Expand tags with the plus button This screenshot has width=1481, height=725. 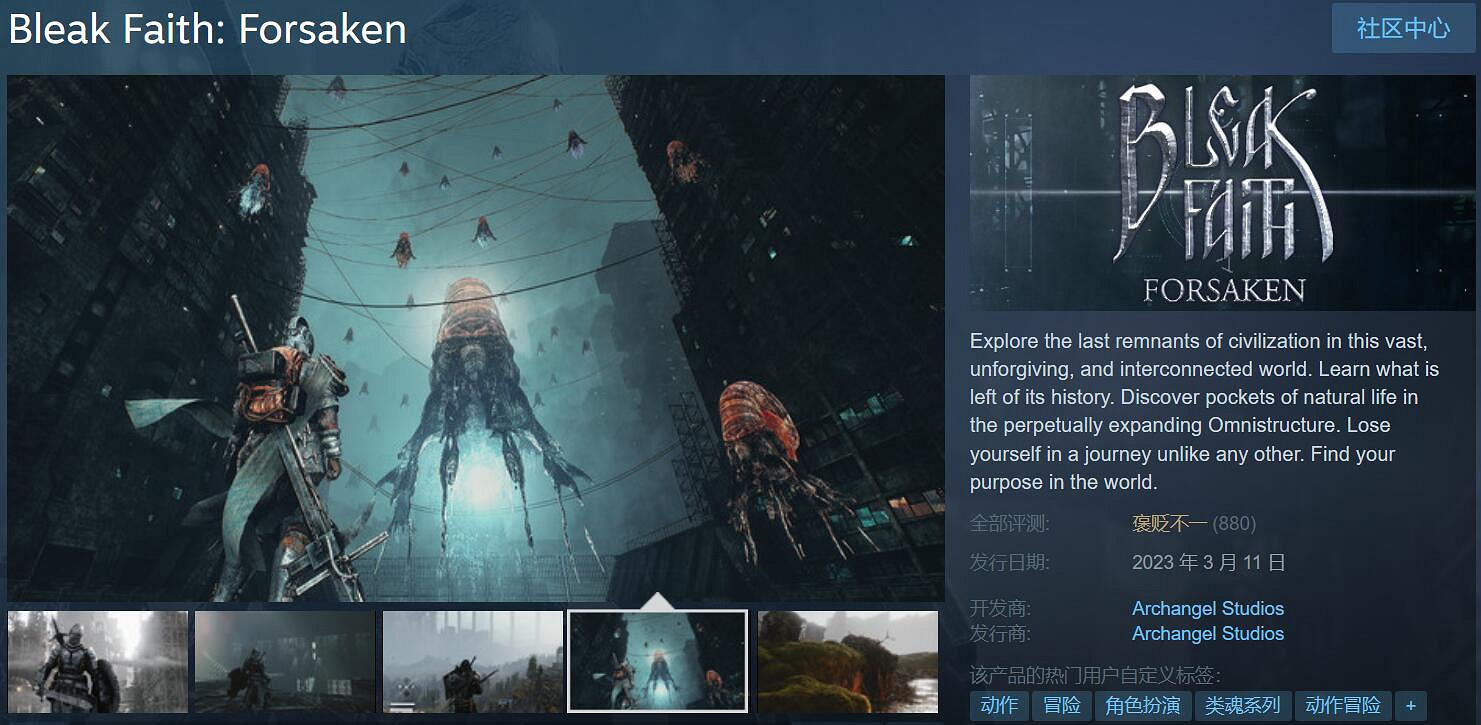[1410, 706]
